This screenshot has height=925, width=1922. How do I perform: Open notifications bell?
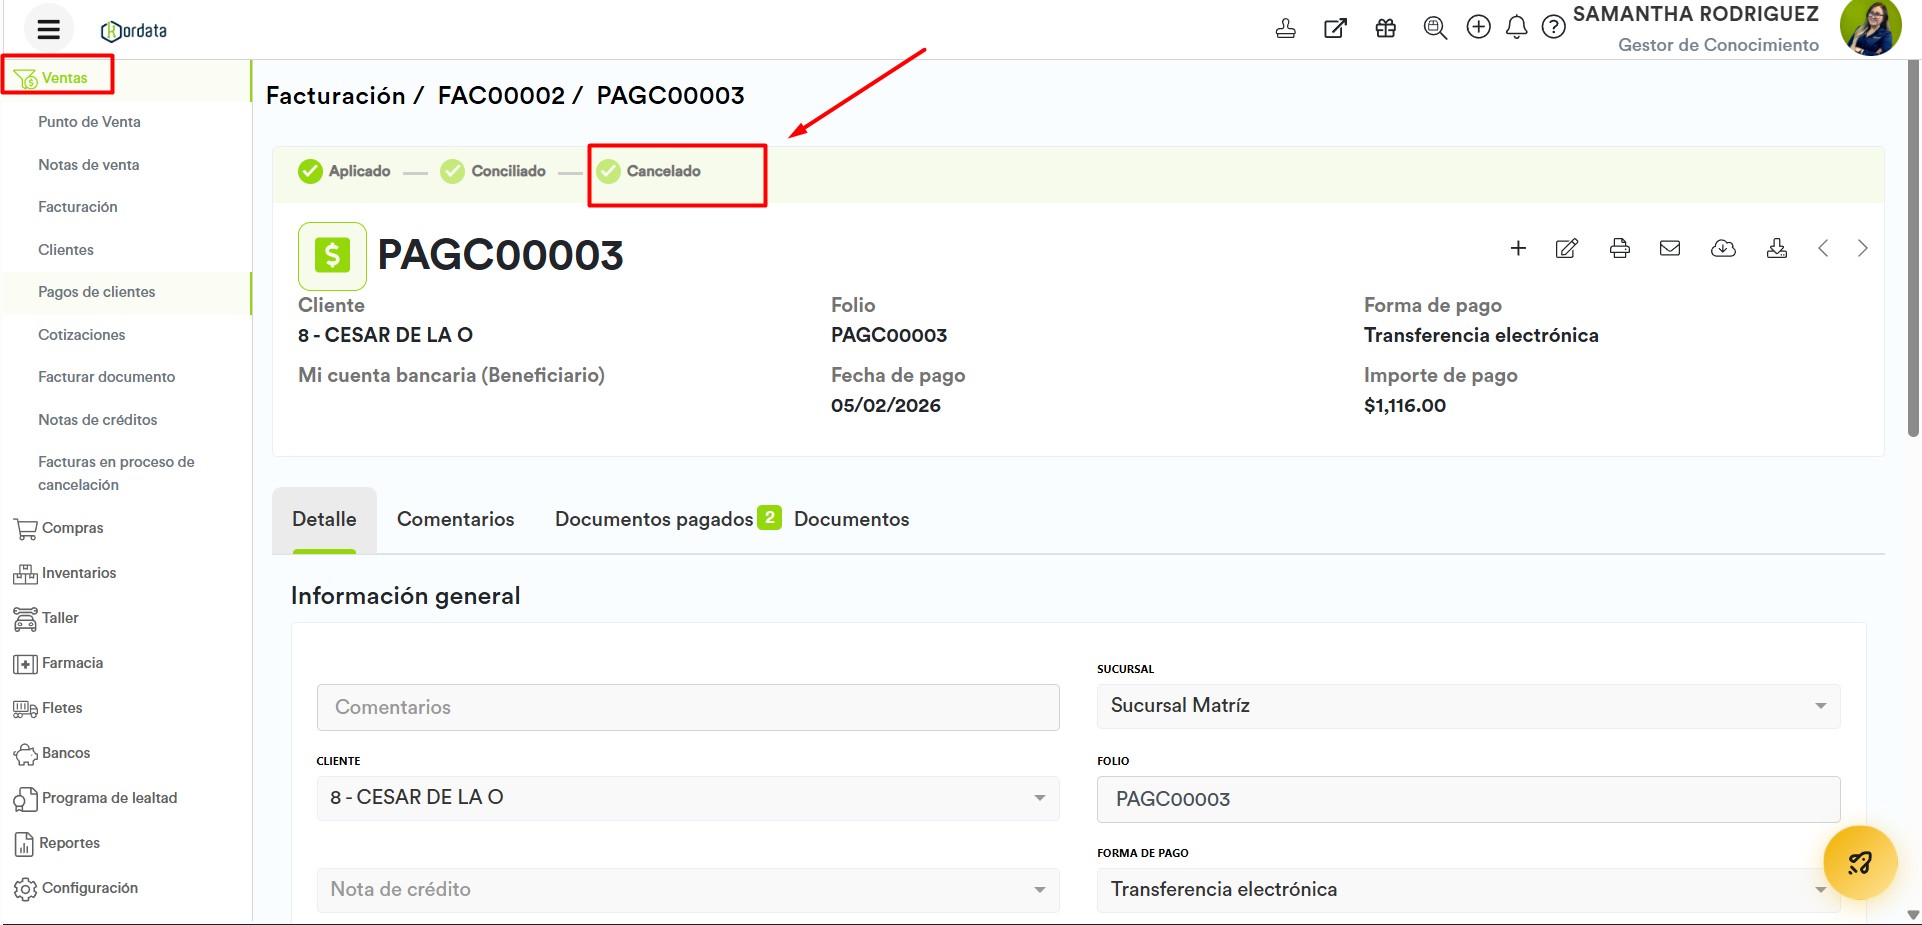click(1517, 27)
